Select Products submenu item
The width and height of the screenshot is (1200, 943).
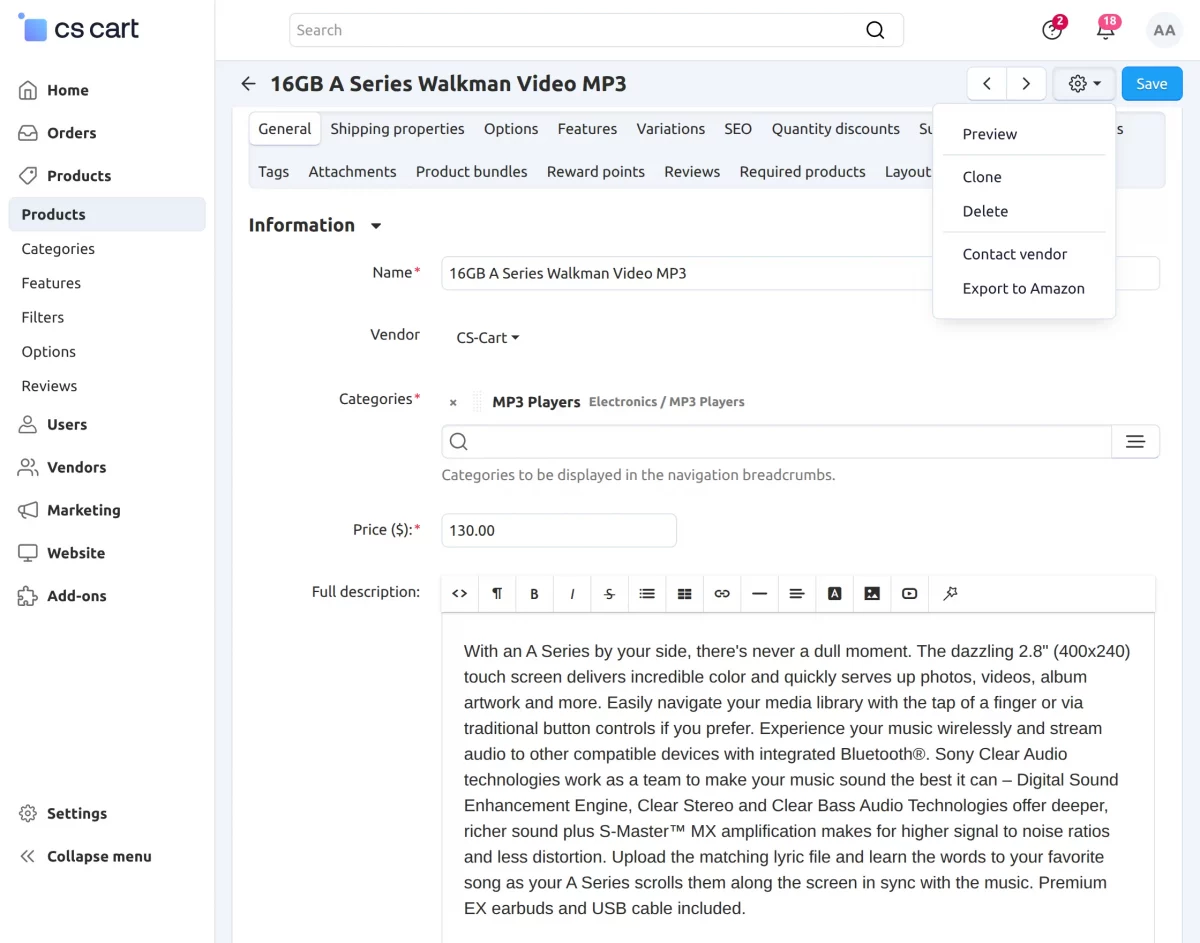pyautogui.click(x=107, y=214)
